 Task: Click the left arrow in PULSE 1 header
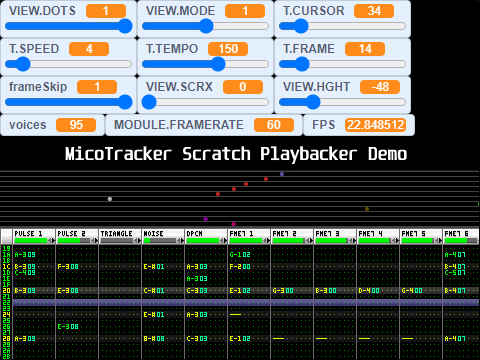[50, 240]
